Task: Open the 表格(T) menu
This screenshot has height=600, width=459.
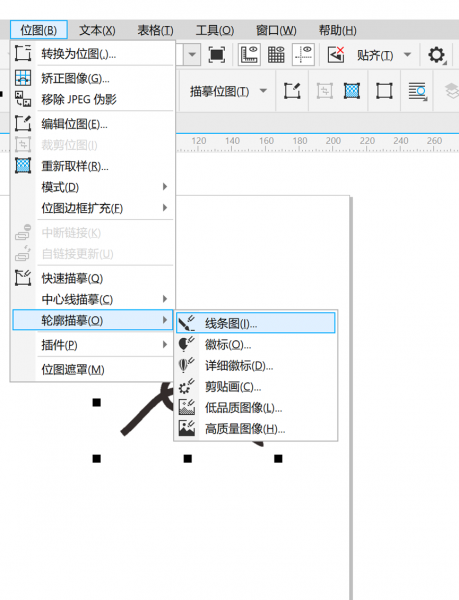Action: point(155,30)
